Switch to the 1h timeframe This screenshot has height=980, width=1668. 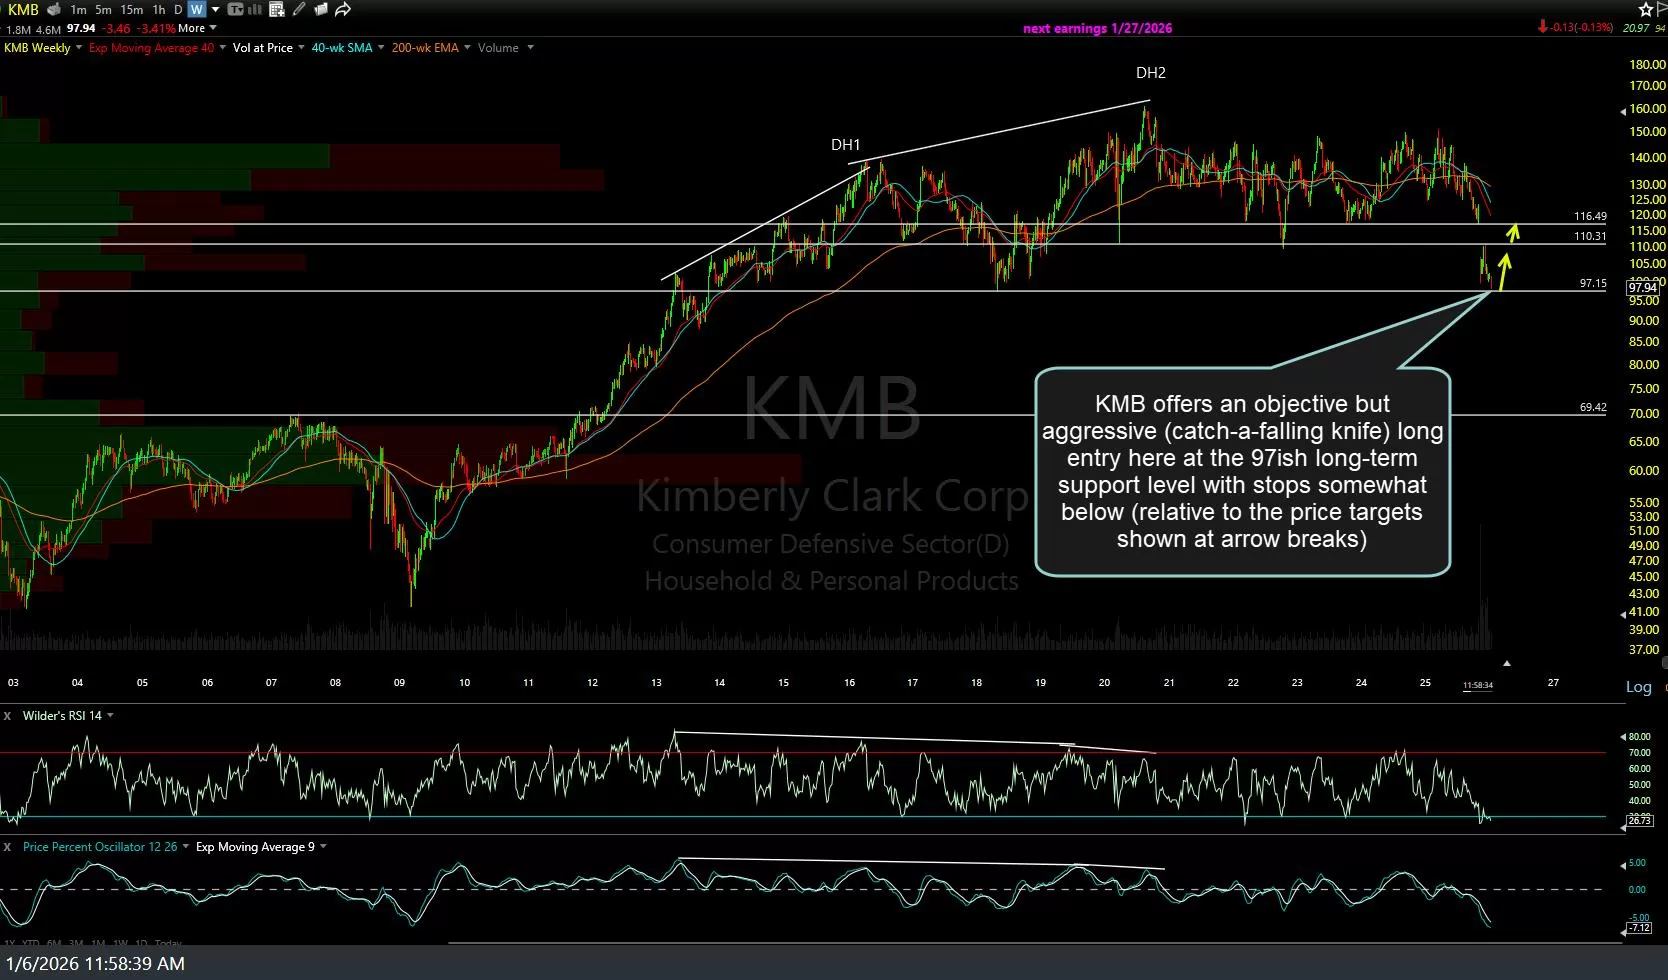159,10
